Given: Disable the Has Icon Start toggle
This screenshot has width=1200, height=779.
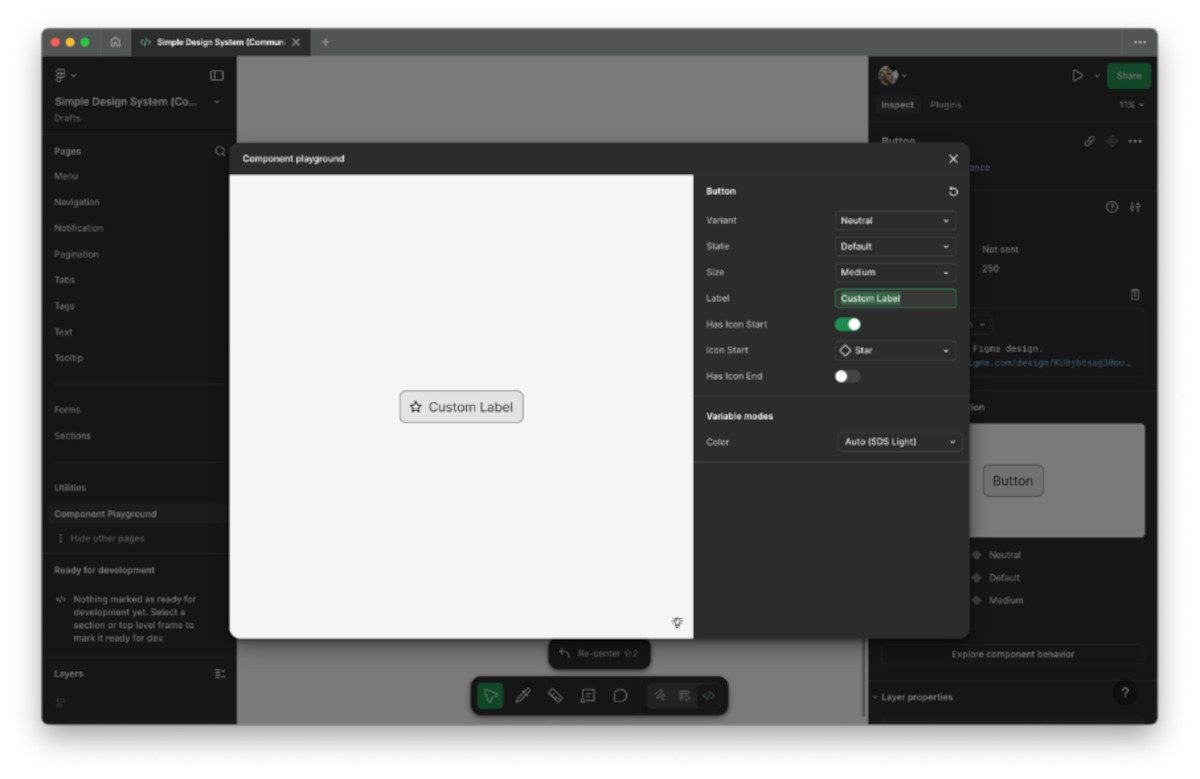Looking at the screenshot, I should [848, 324].
